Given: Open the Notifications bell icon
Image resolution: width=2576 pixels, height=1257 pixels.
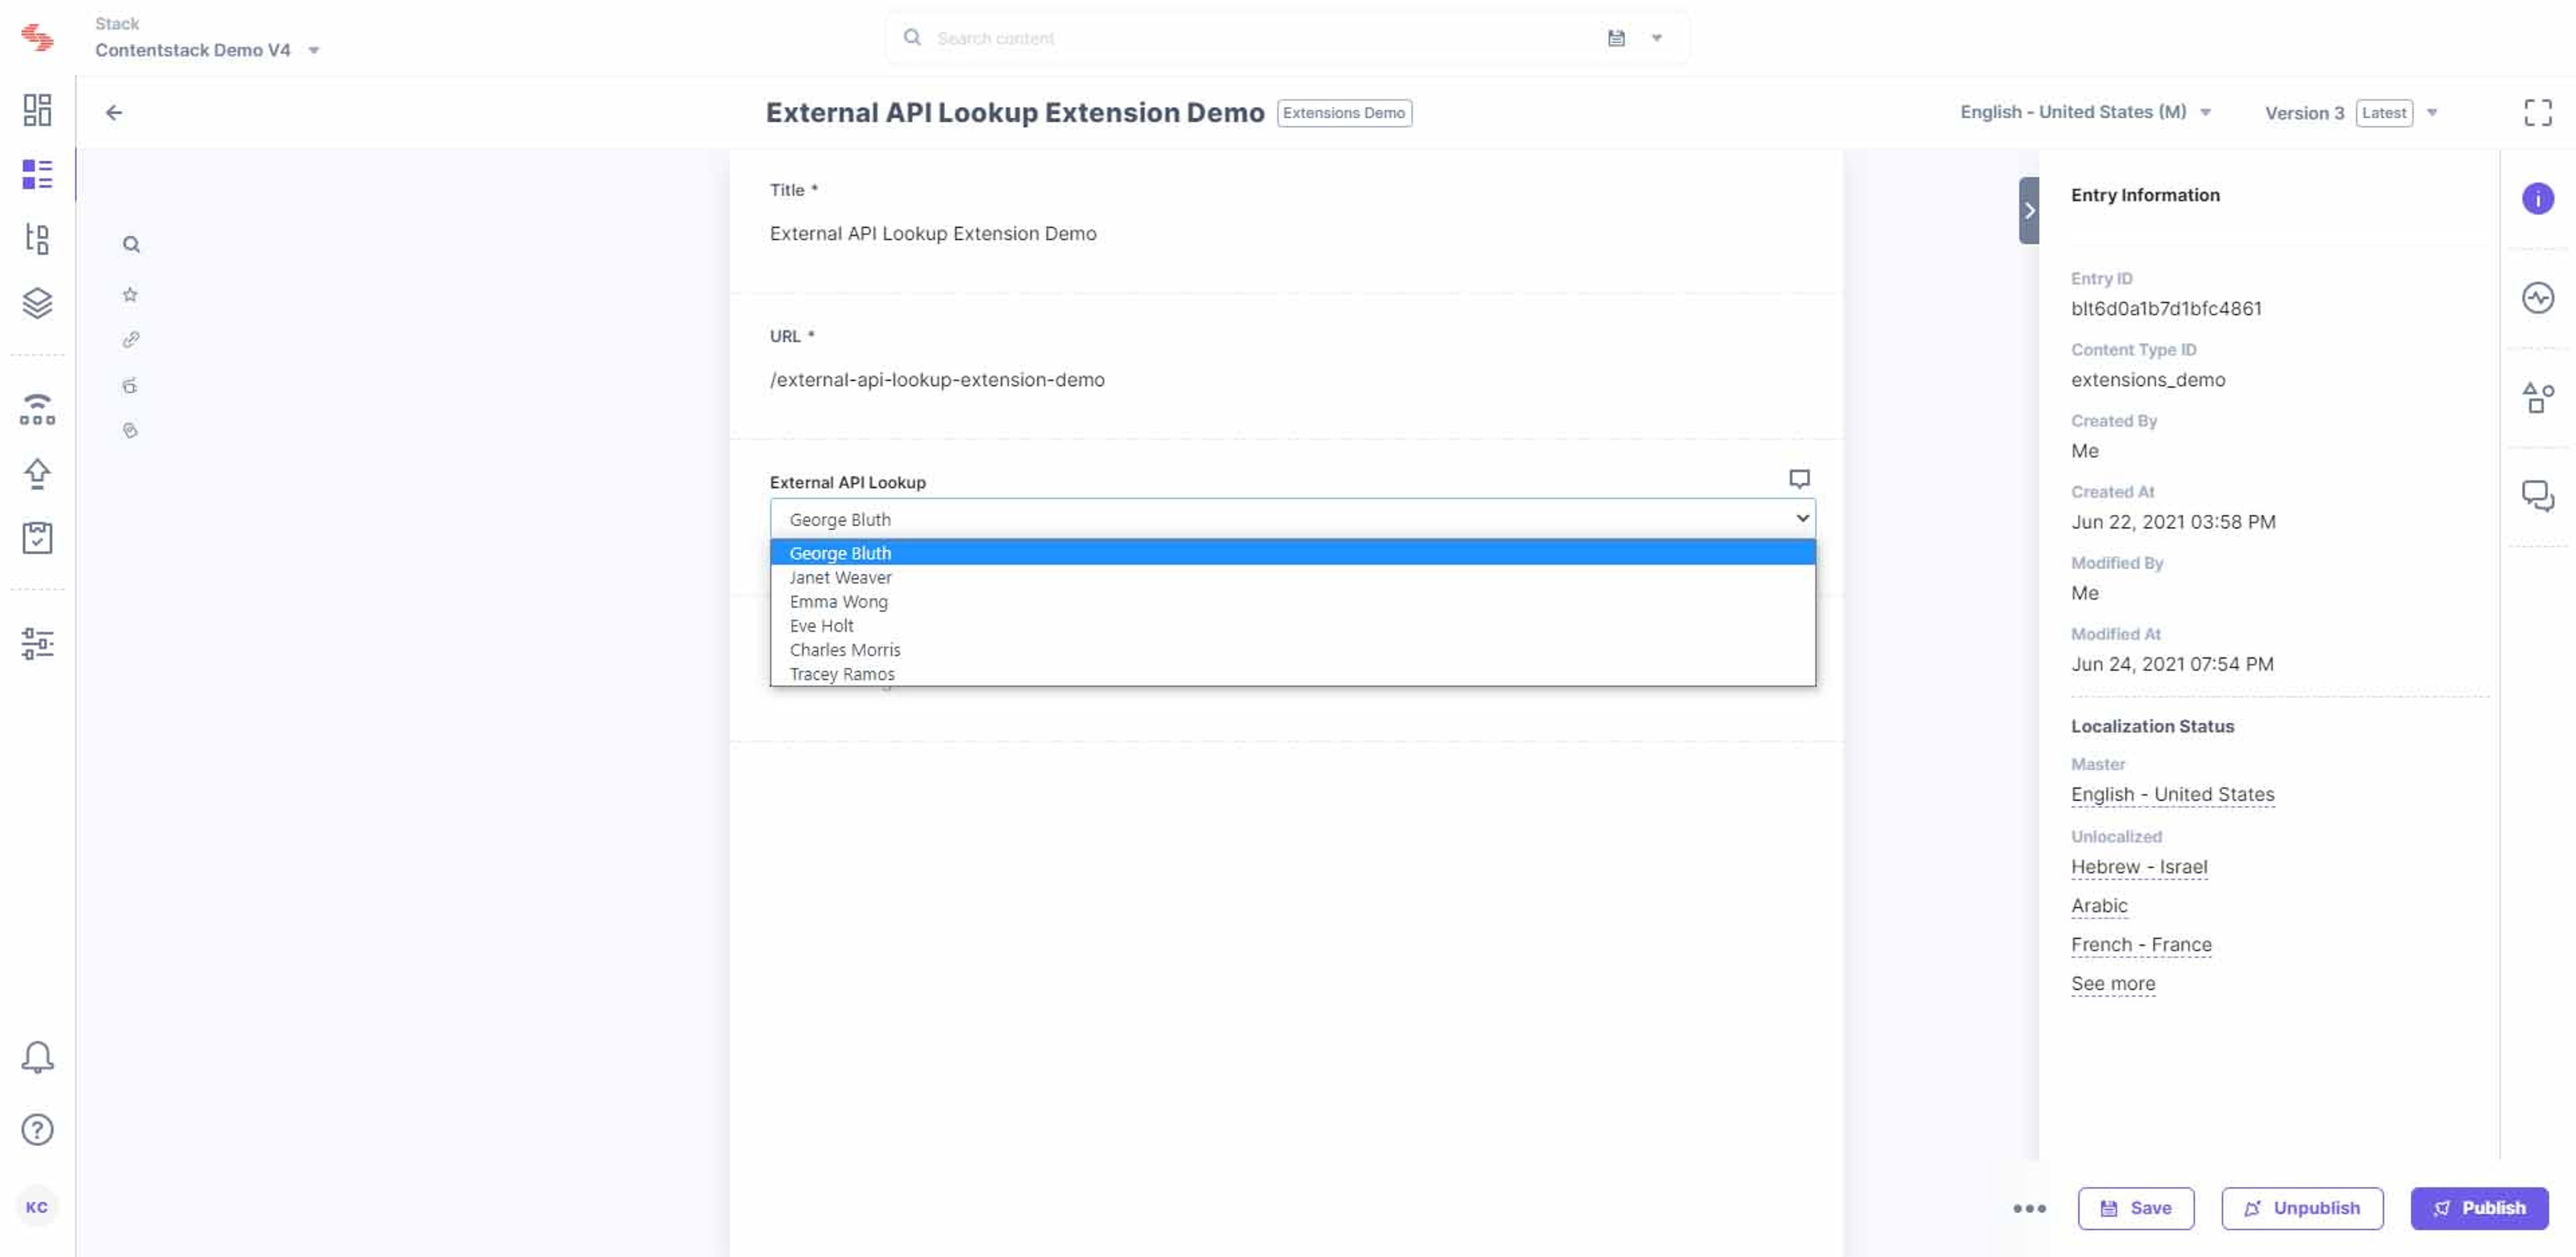Looking at the screenshot, I should (x=37, y=1057).
